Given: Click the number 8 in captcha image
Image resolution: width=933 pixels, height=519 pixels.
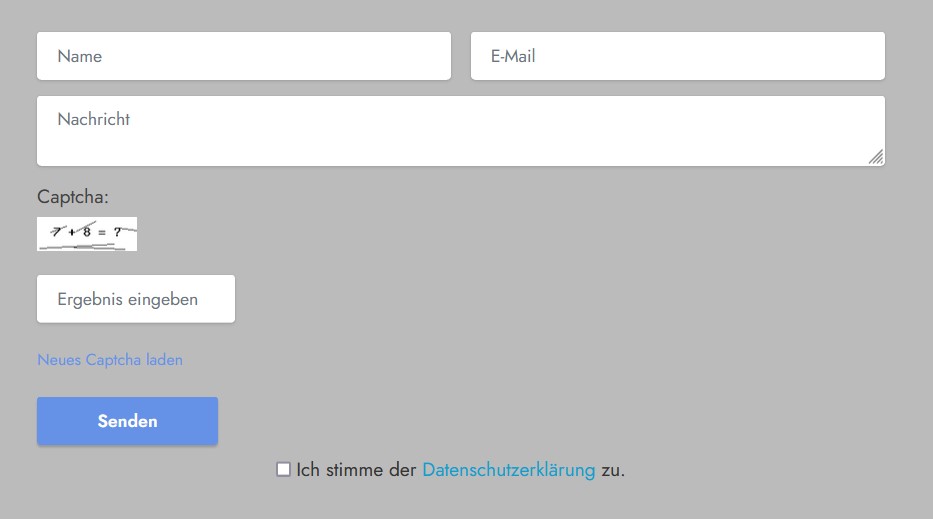Looking at the screenshot, I should [87, 232].
